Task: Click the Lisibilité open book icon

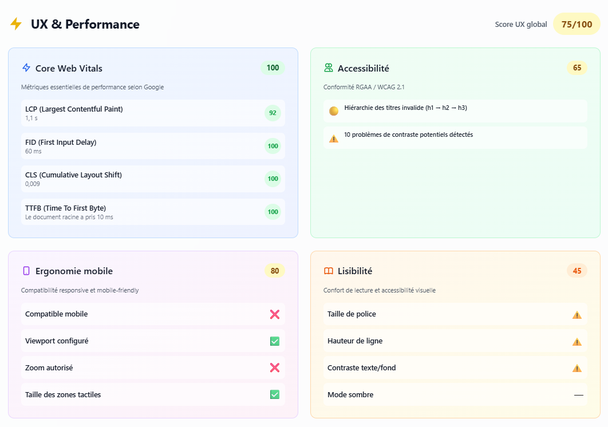Action: click(328, 271)
